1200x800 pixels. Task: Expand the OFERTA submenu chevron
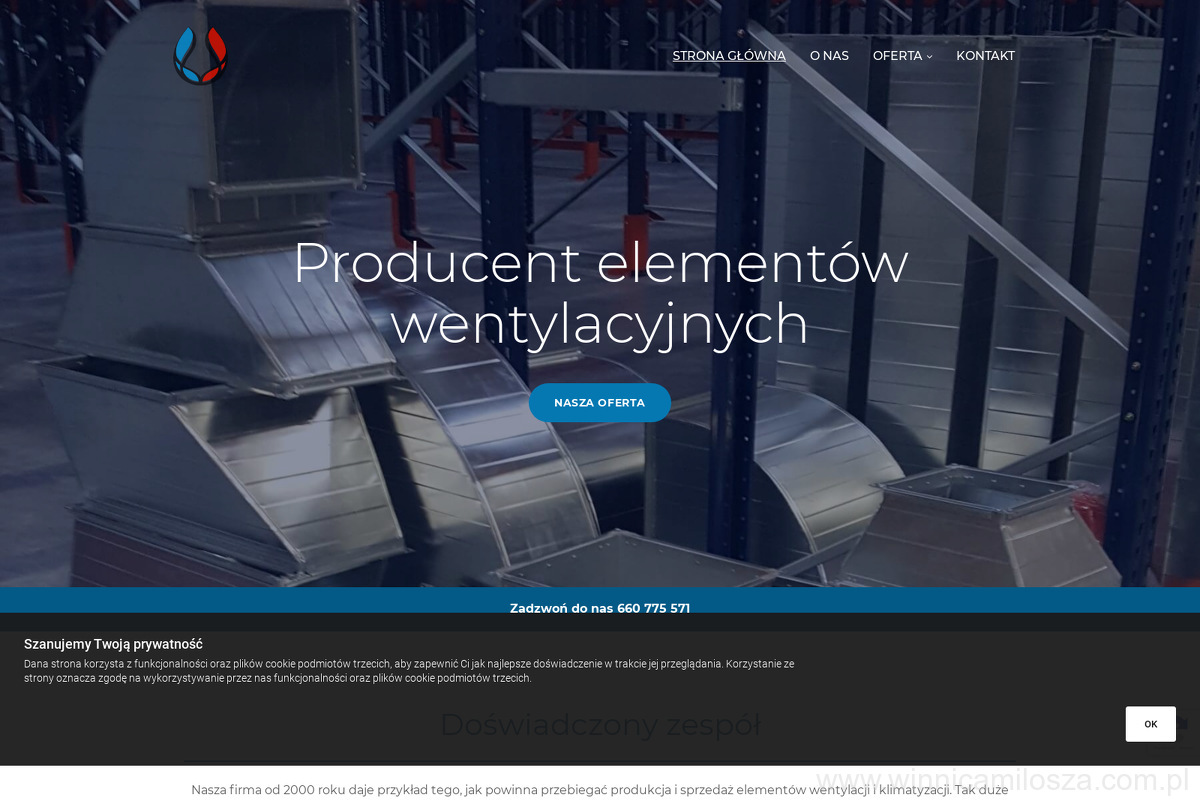pyautogui.click(x=929, y=57)
